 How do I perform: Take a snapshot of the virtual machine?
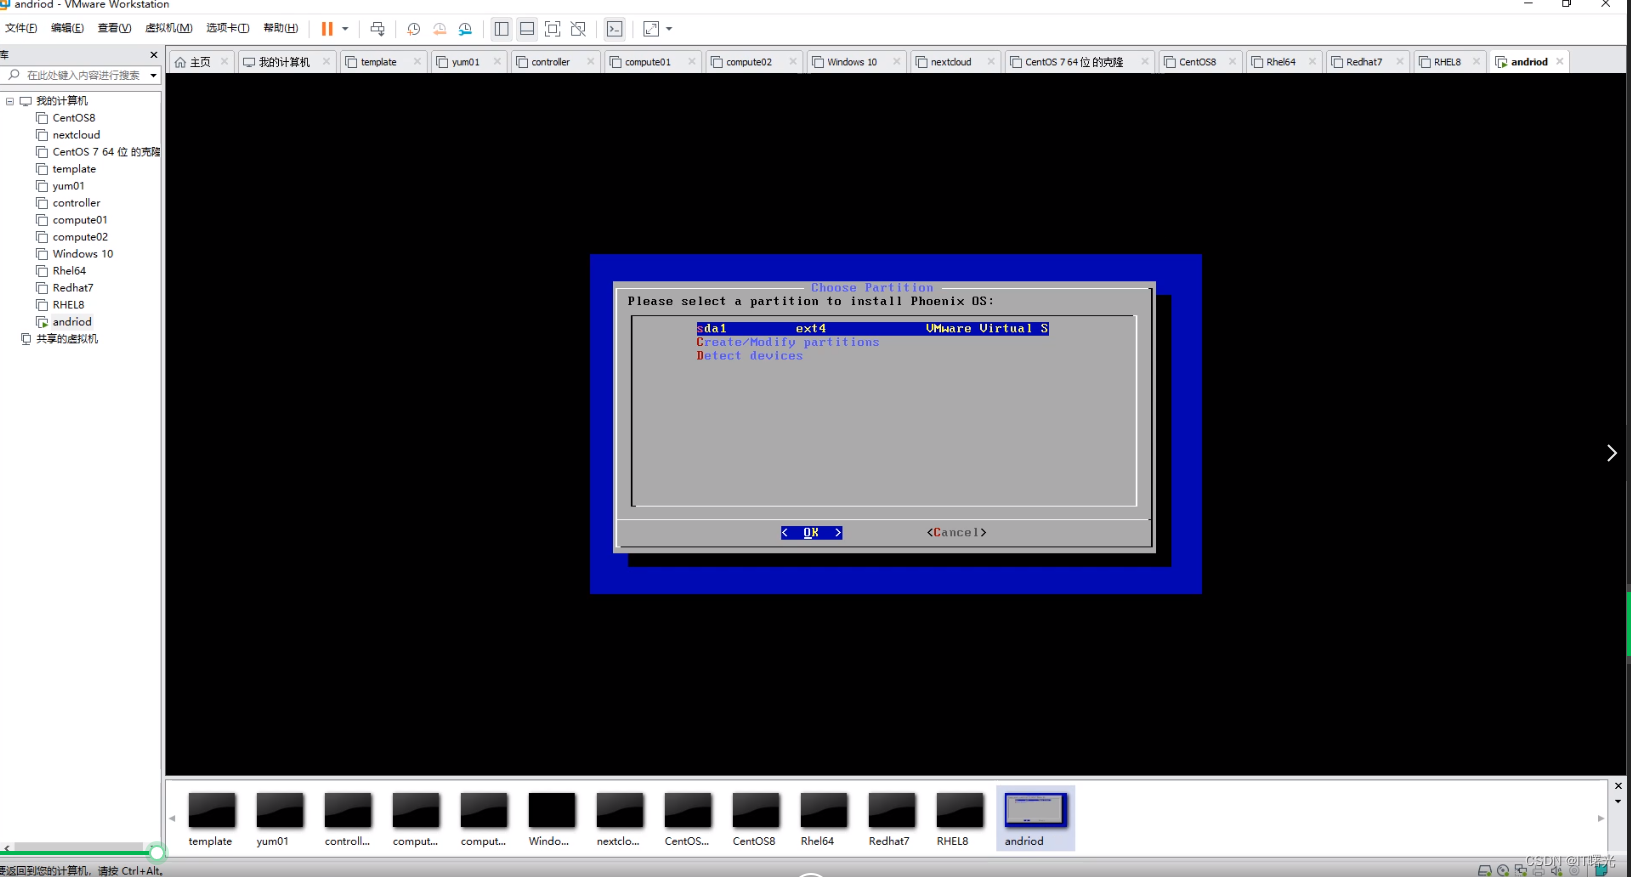(x=413, y=29)
